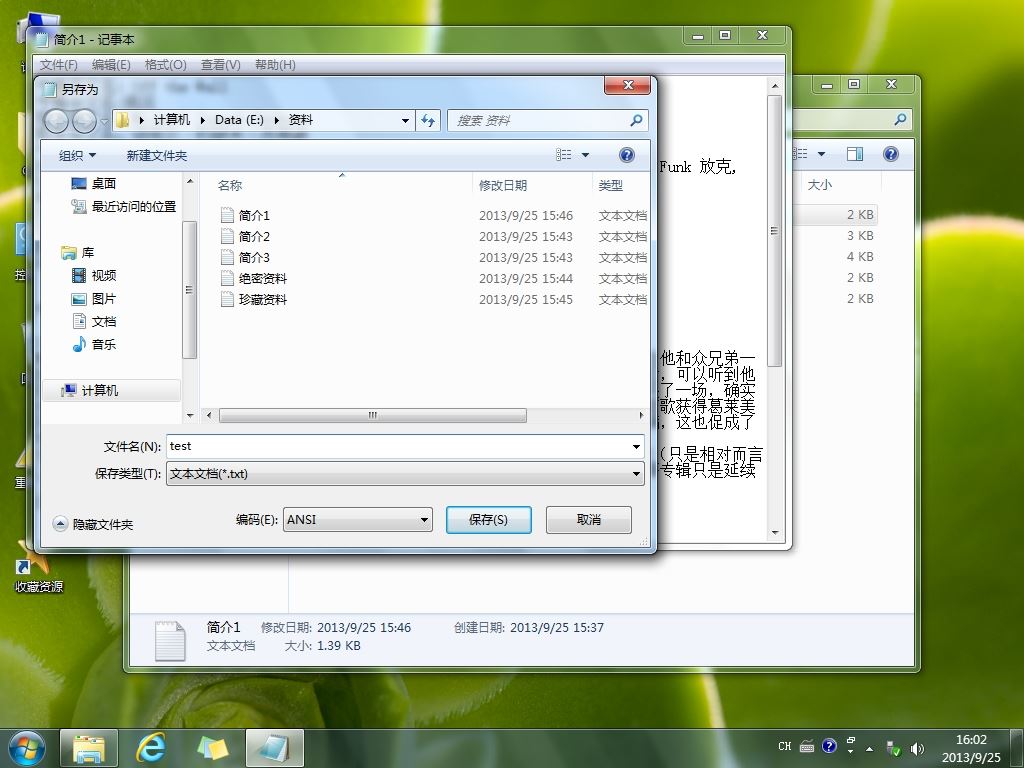1024x768 pixels.
Task: Open Windows Explorer from taskbar
Action: pyautogui.click(x=89, y=748)
